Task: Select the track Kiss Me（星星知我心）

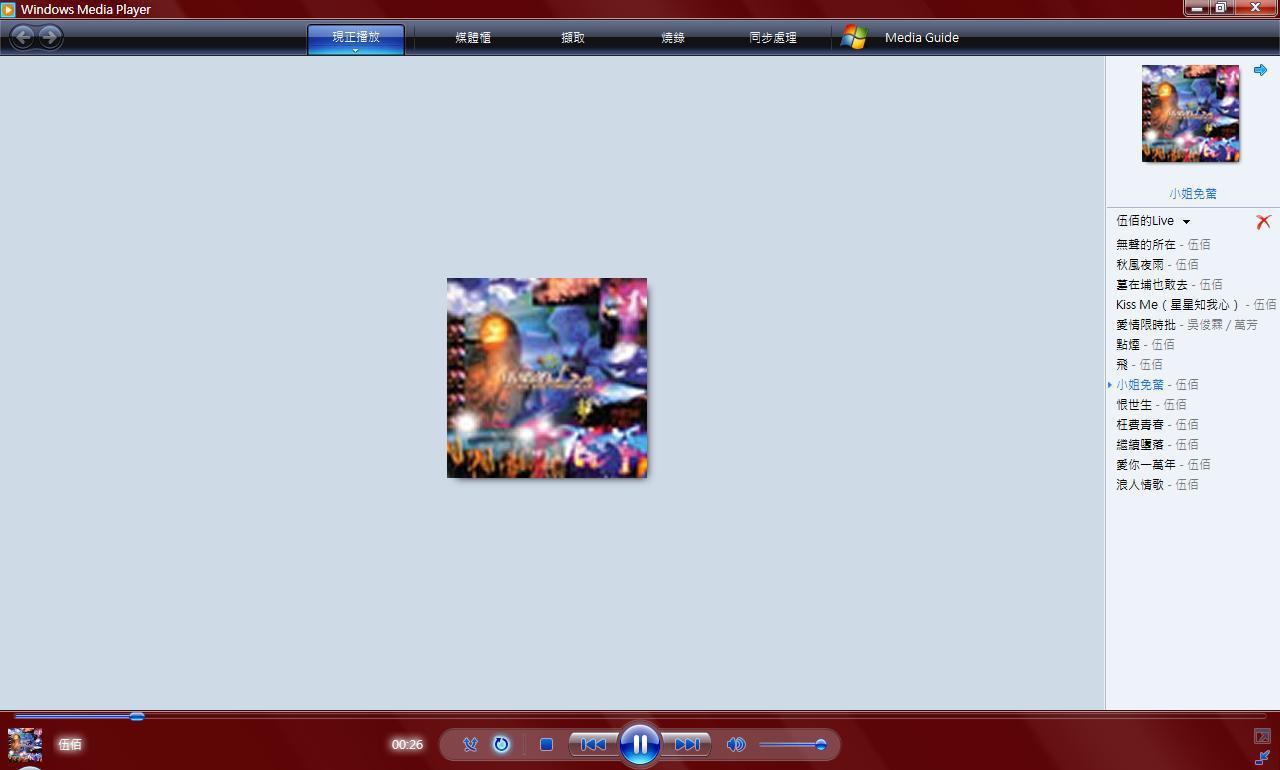Action: click(x=1196, y=304)
